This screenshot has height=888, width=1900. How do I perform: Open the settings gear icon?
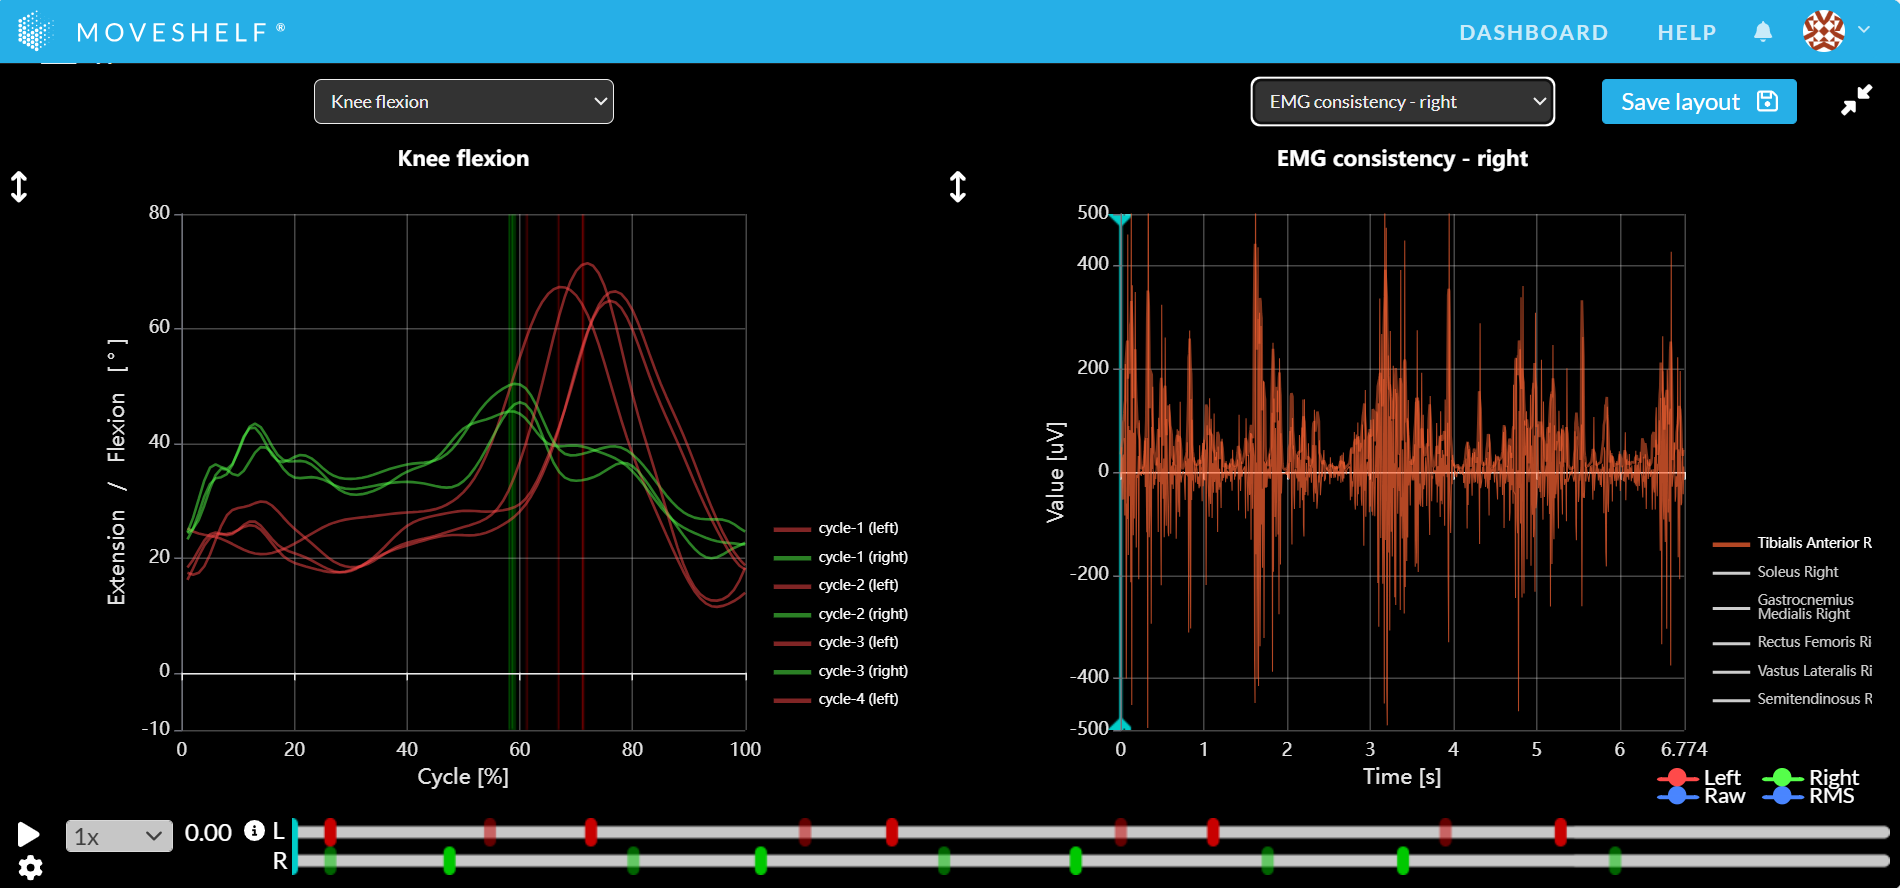coord(30,868)
